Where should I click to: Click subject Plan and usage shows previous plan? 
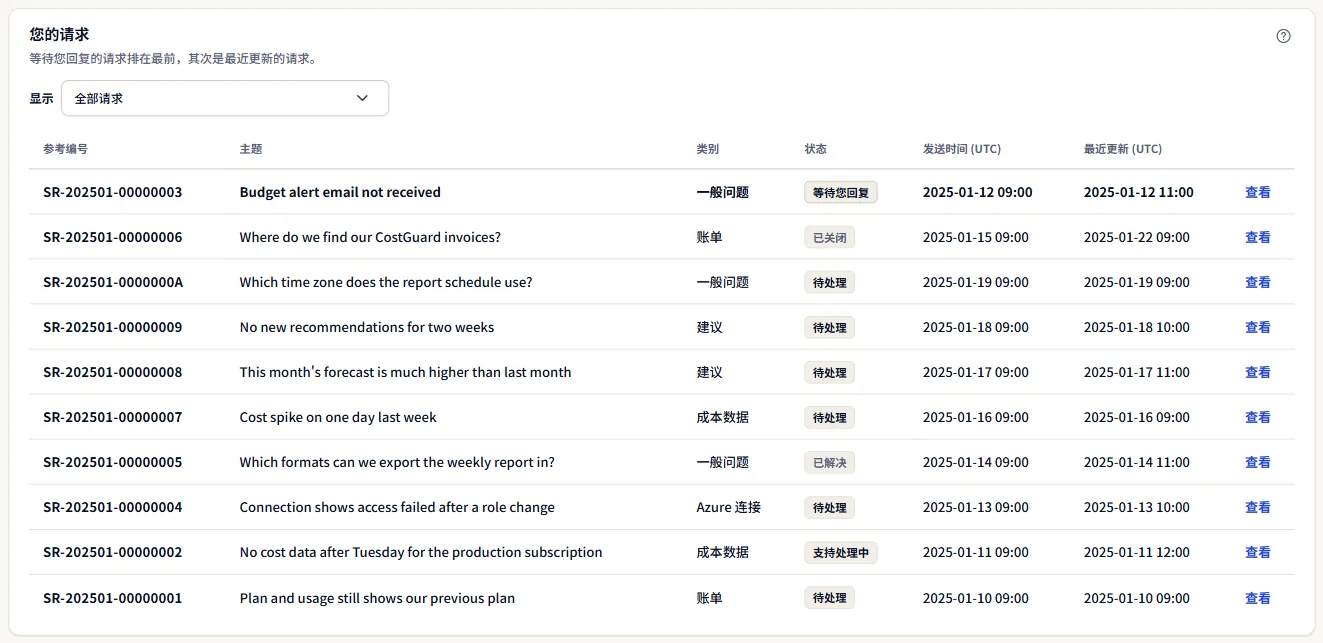(x=377, y=598)
